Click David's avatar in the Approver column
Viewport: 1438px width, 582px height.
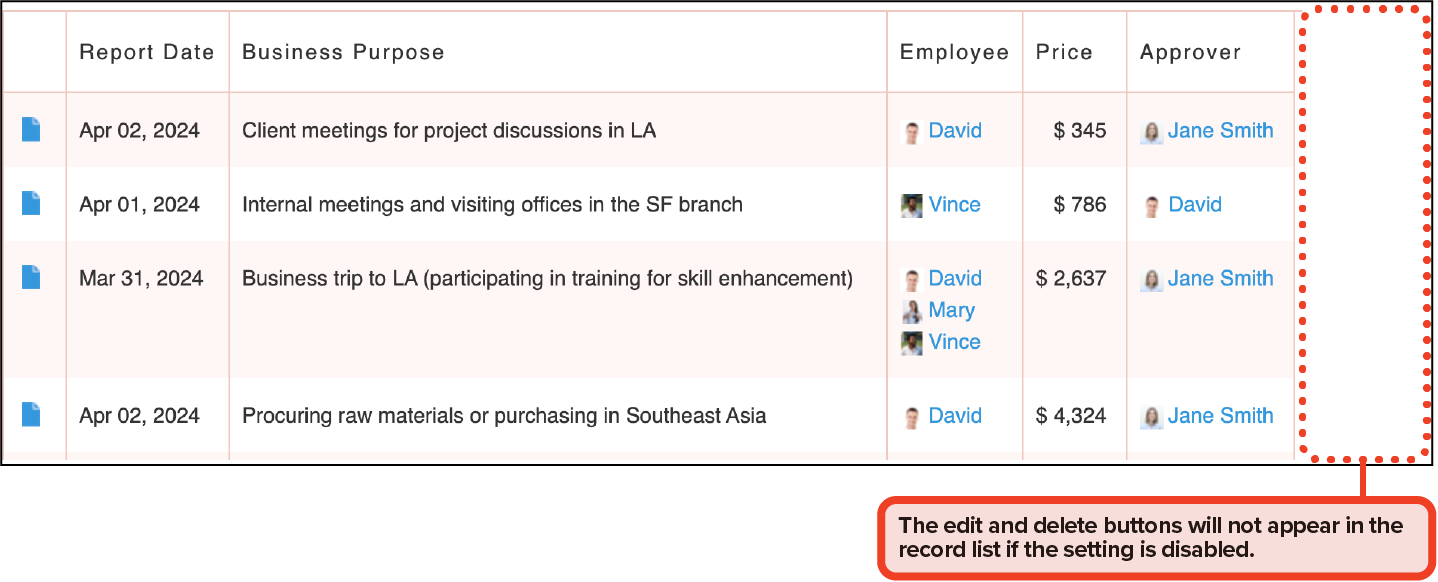click(1151, 206)
